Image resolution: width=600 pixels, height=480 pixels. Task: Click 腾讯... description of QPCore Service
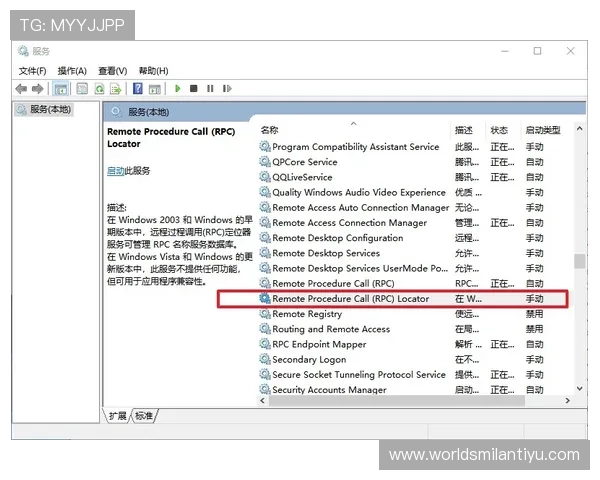point(466,162)
